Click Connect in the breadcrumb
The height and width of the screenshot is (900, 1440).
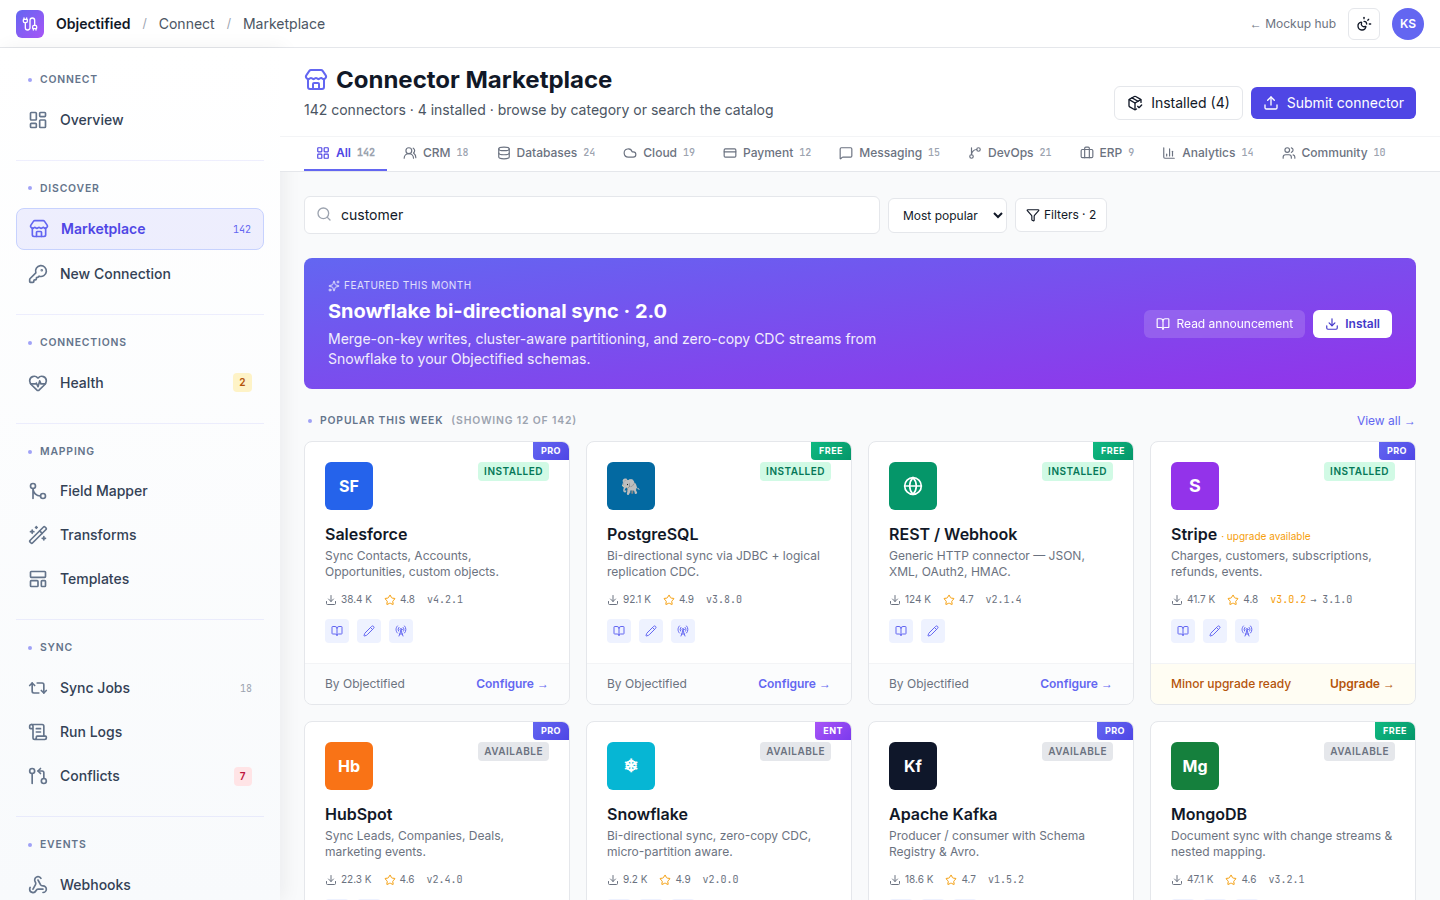186,24
